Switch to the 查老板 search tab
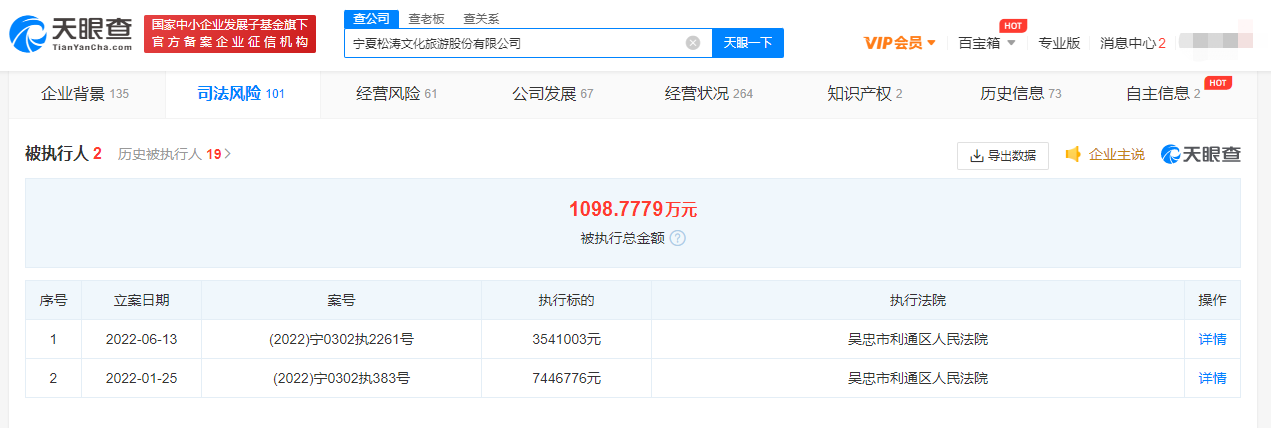Screen dimensions: 1271x428 click(426, 18)
